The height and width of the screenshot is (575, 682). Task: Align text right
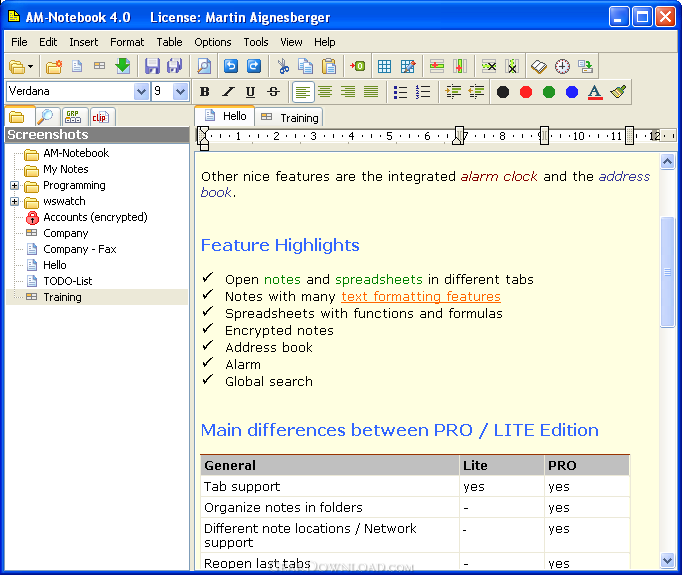point(348,92)
